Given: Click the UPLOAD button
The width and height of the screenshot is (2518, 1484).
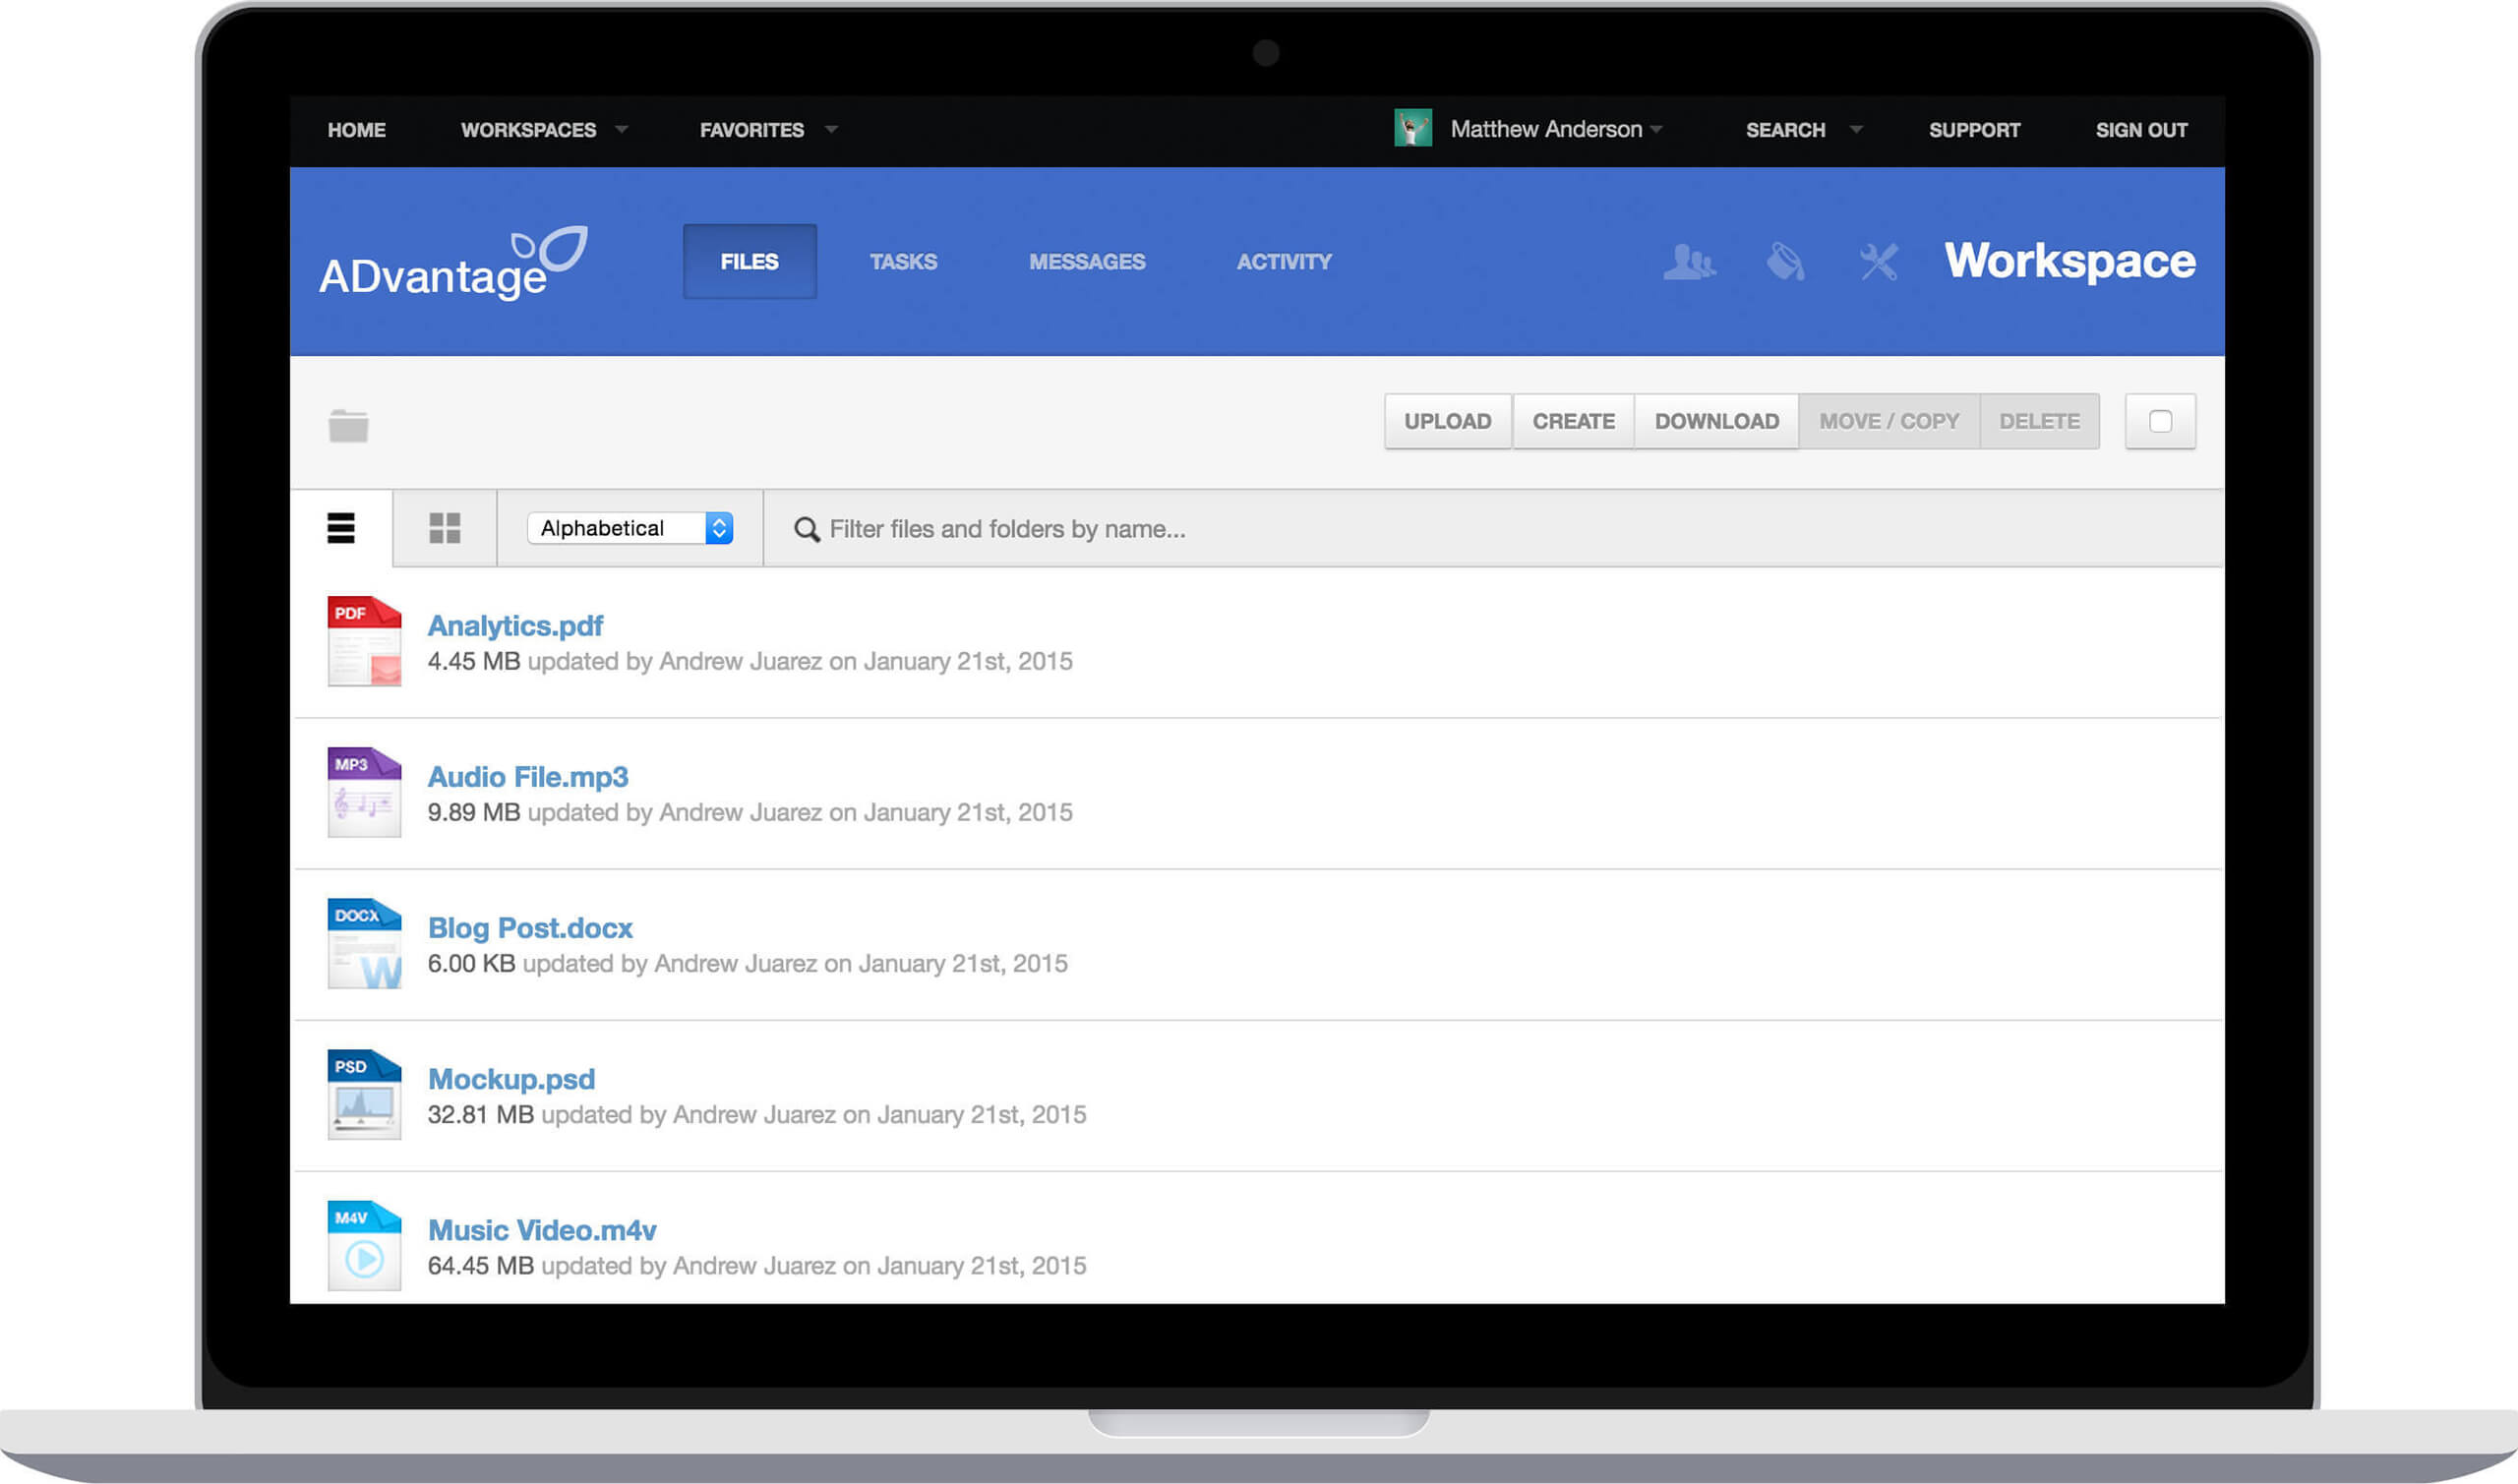Looking at the screenshot, I should pos(1447,421).
